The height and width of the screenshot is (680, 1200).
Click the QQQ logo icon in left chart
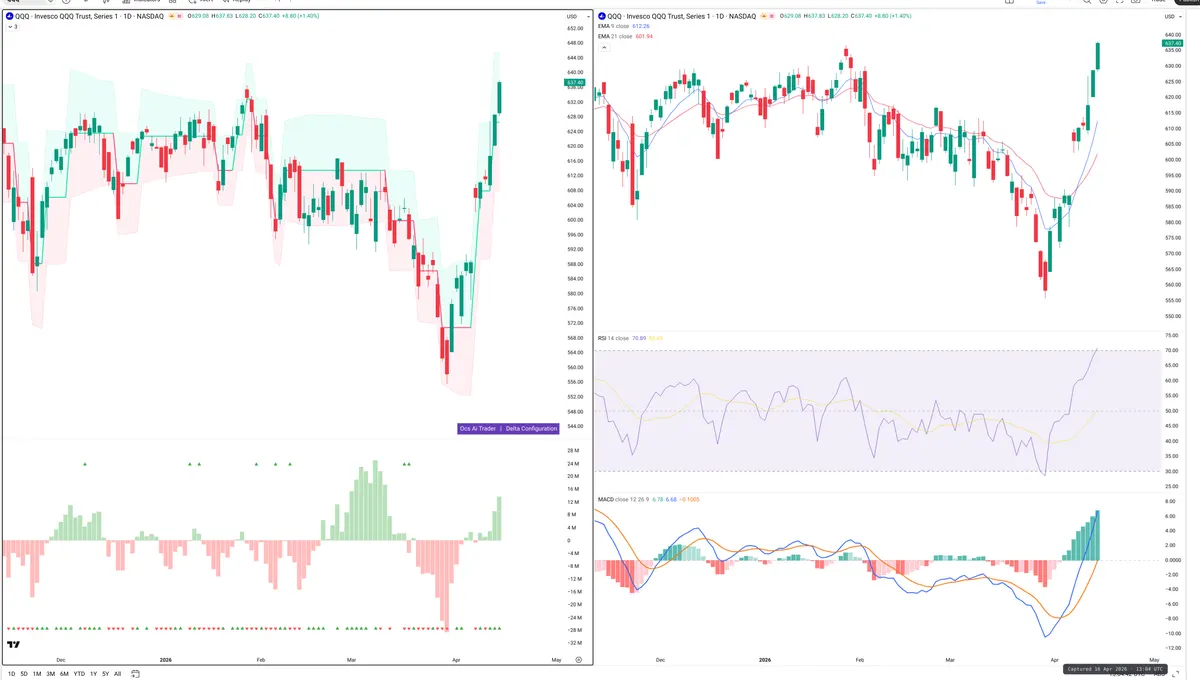pyautogui.click(x=9, y=17)
